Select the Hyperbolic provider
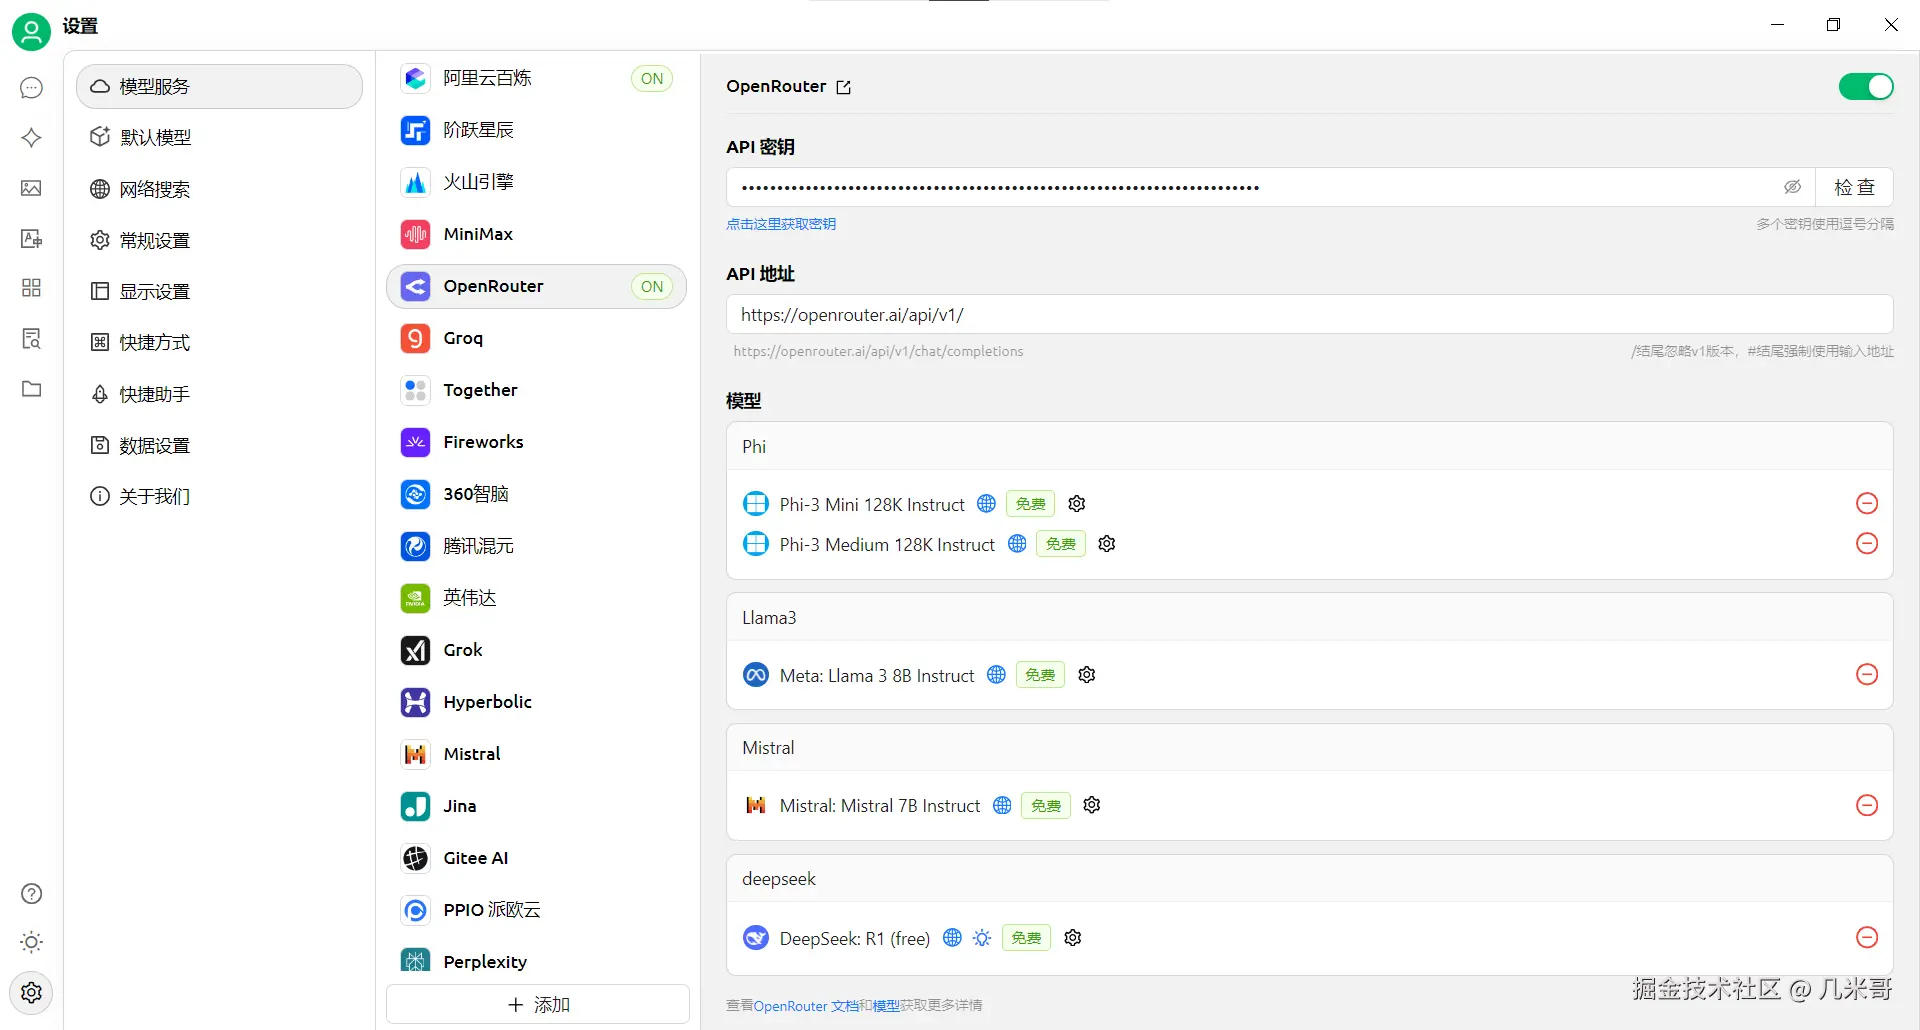 (537, 702)
